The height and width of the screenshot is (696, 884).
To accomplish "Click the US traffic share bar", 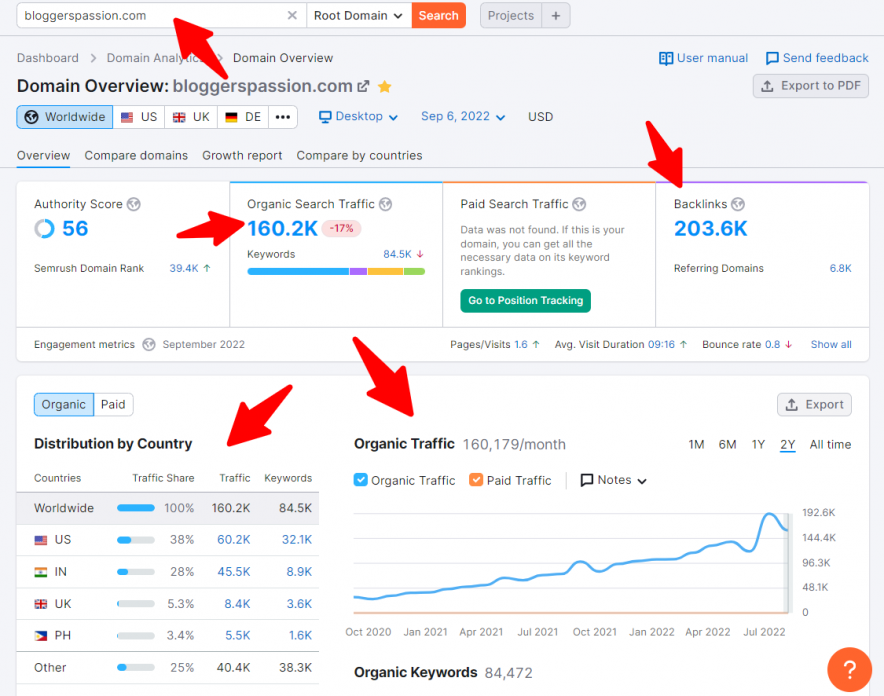I will click(136, 540).
